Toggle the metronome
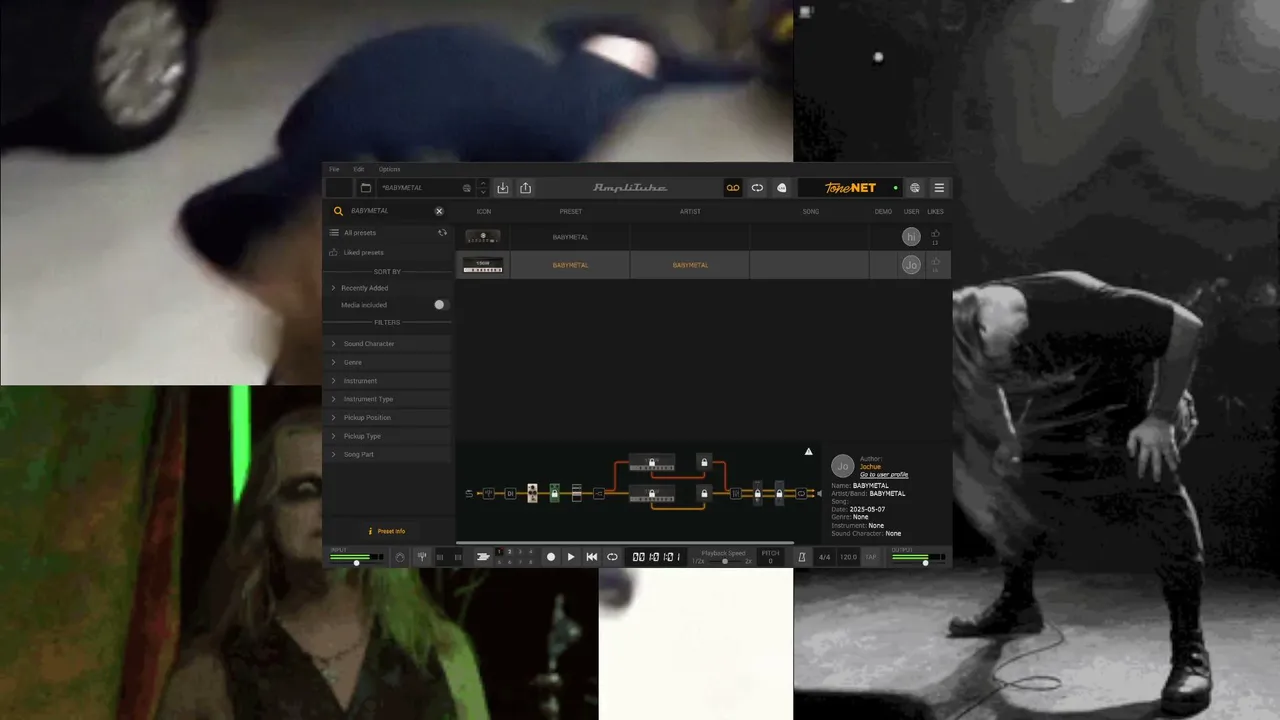The height and width of the screenshot is (720, 1280). pos(801,557)
